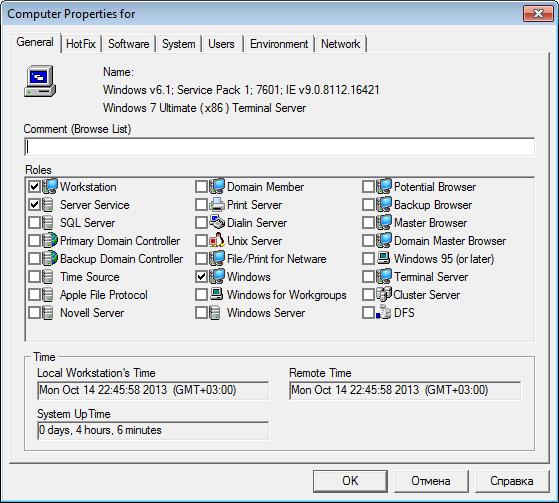Click the Windows 7 Ultimate text line
Viewport: 559px width, 503px height.
[205, 108]
